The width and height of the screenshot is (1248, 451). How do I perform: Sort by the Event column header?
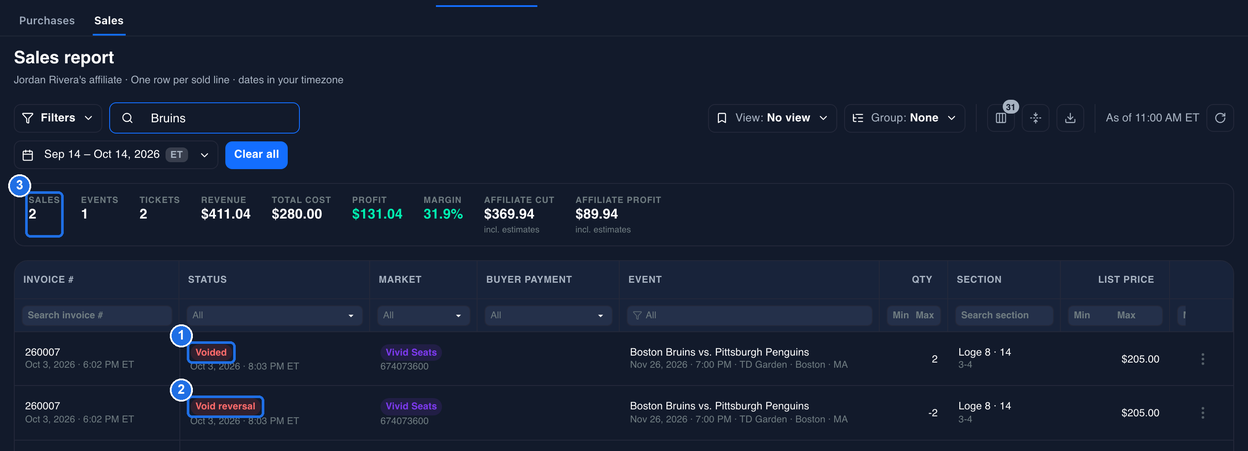pos(645,279)
